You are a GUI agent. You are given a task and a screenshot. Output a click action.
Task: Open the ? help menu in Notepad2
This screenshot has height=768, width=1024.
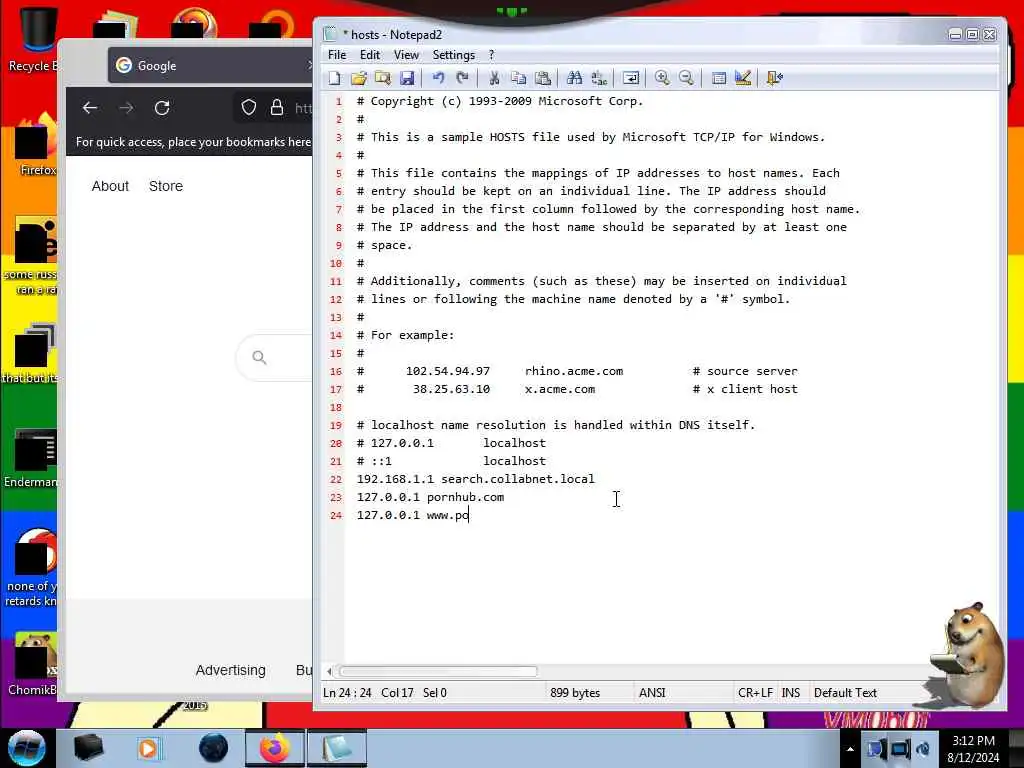tap(492, 55)
